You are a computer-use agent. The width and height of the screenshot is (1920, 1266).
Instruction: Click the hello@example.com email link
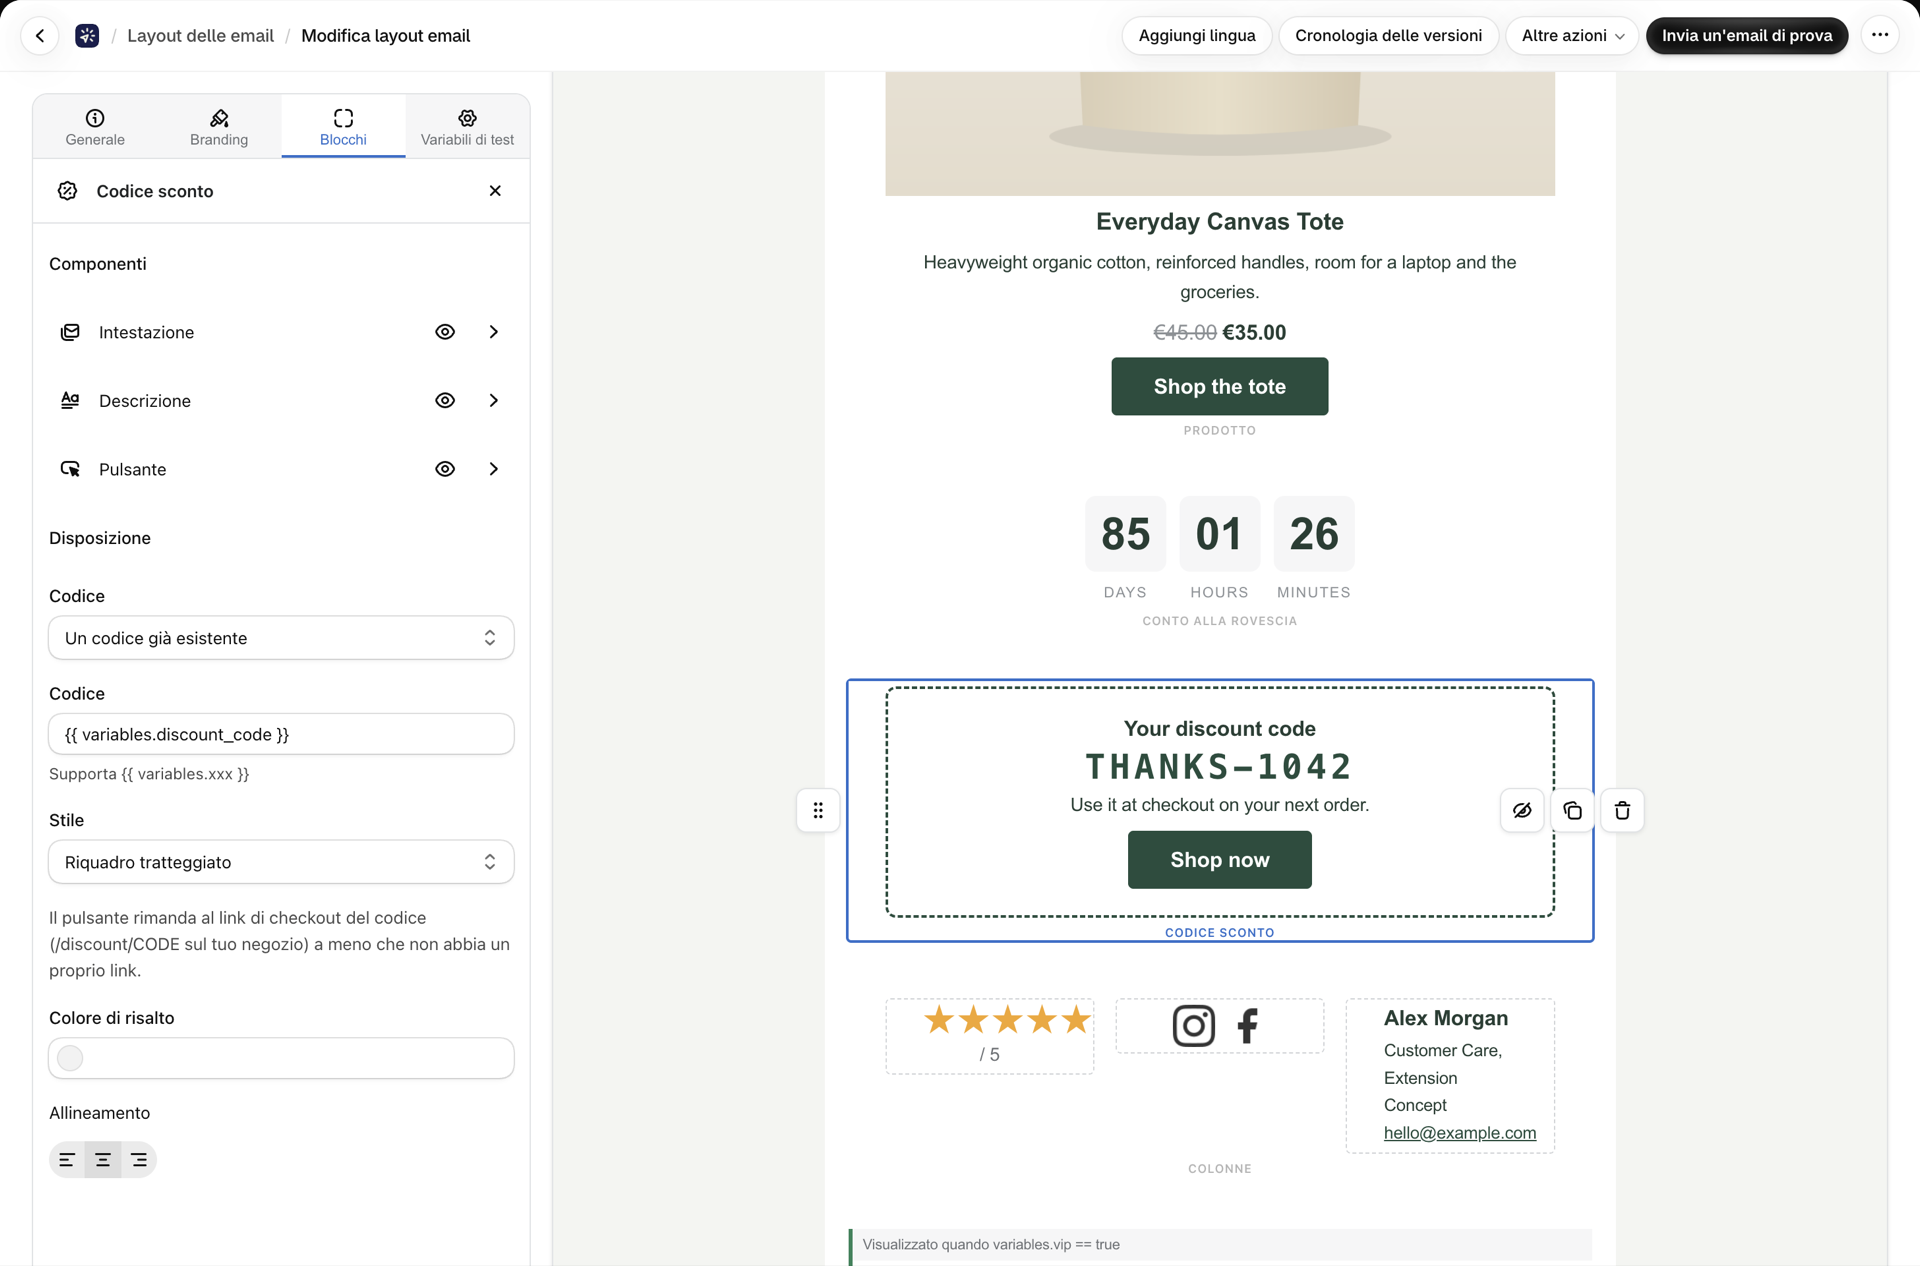coord(1460,1133)
